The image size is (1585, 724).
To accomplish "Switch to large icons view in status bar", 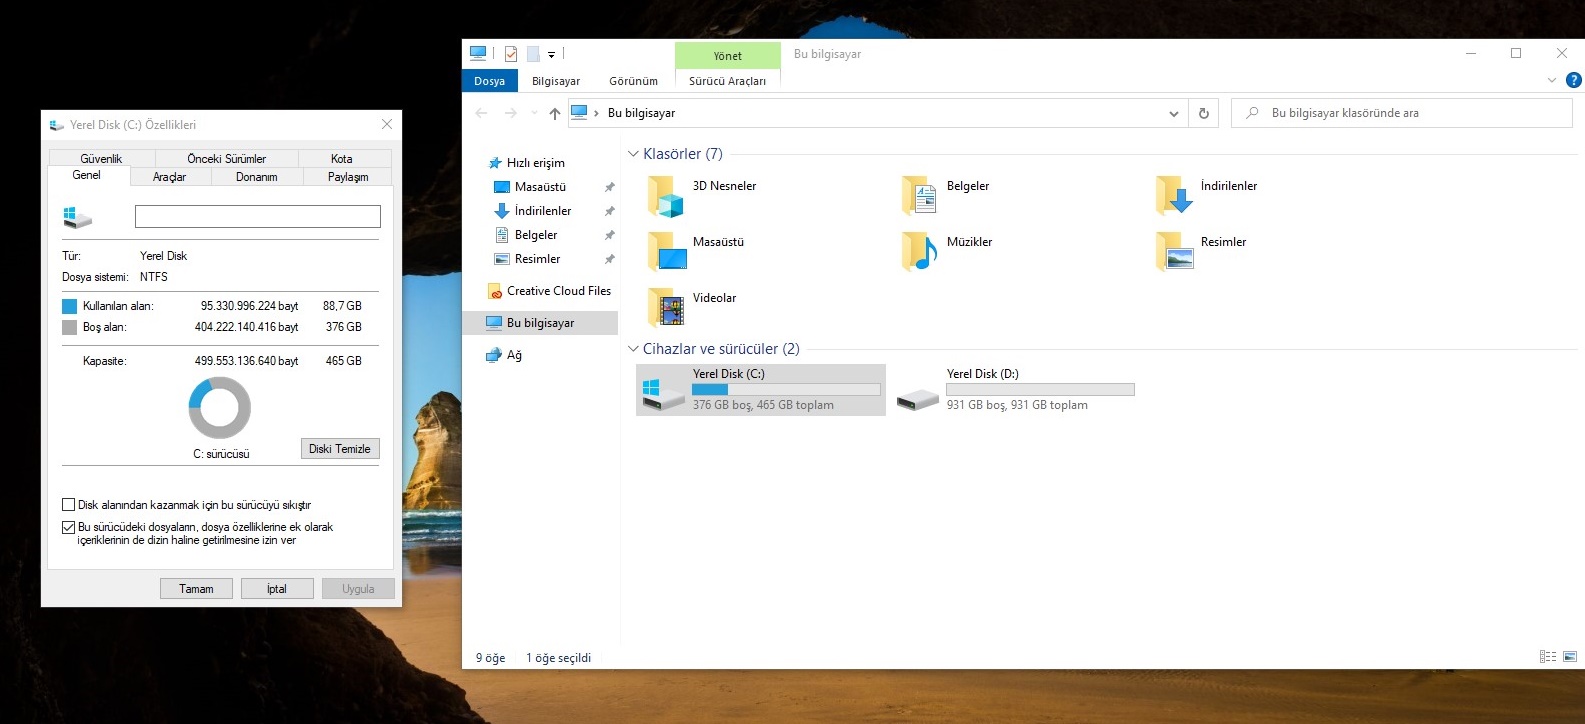I will tap(1570, 657).
